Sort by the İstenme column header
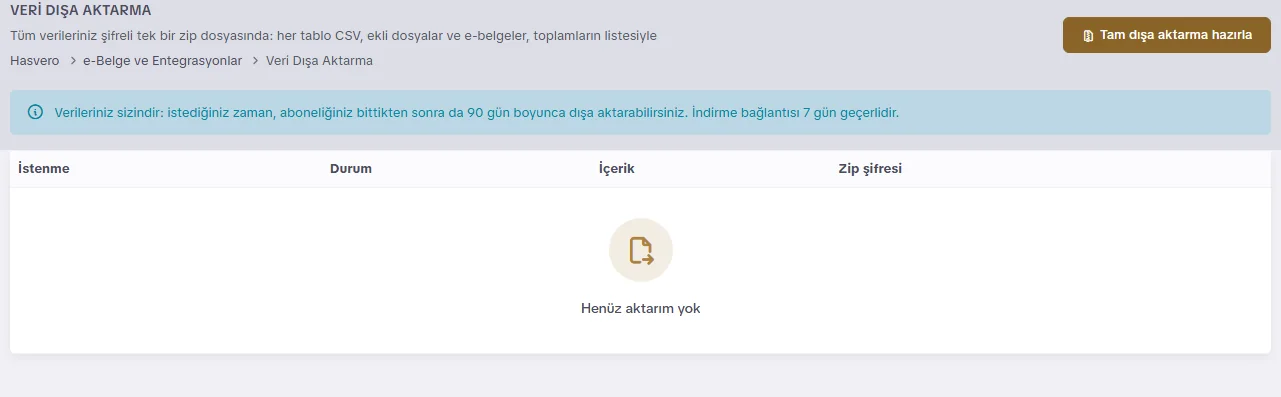 (x=44, y=168)
